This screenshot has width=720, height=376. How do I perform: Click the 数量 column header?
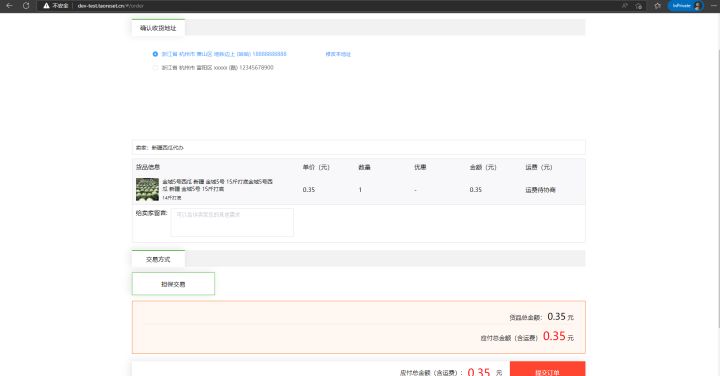[x=364, y=167]
